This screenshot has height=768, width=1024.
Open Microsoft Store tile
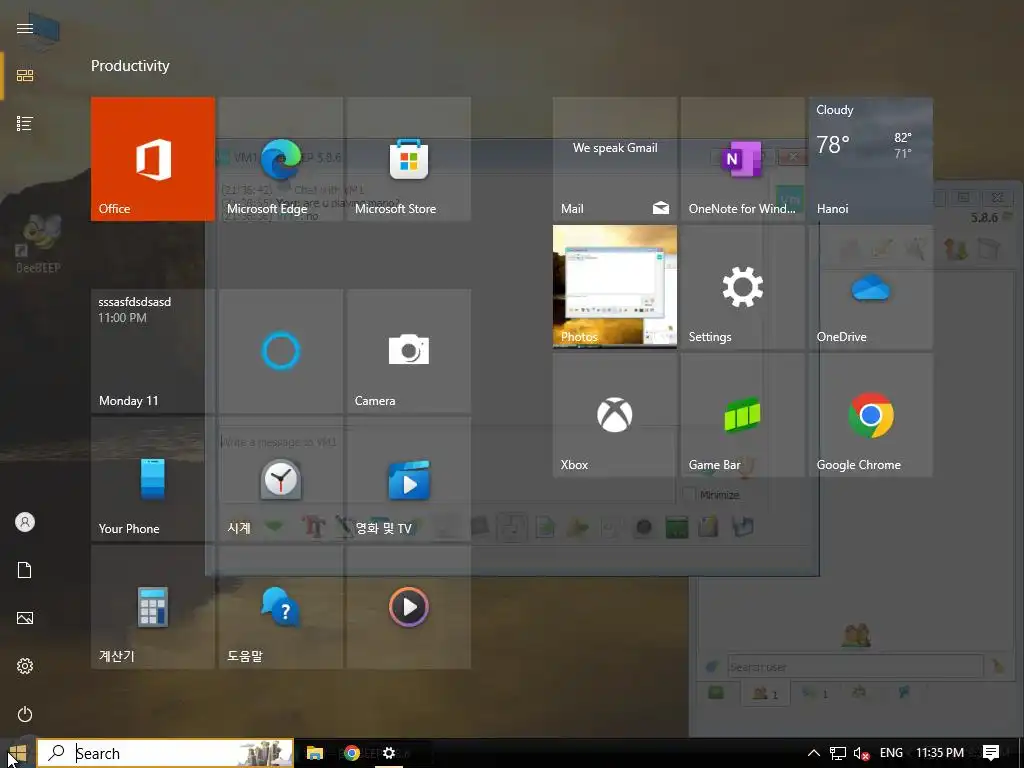pyautogui.click(x=409, y=159)
